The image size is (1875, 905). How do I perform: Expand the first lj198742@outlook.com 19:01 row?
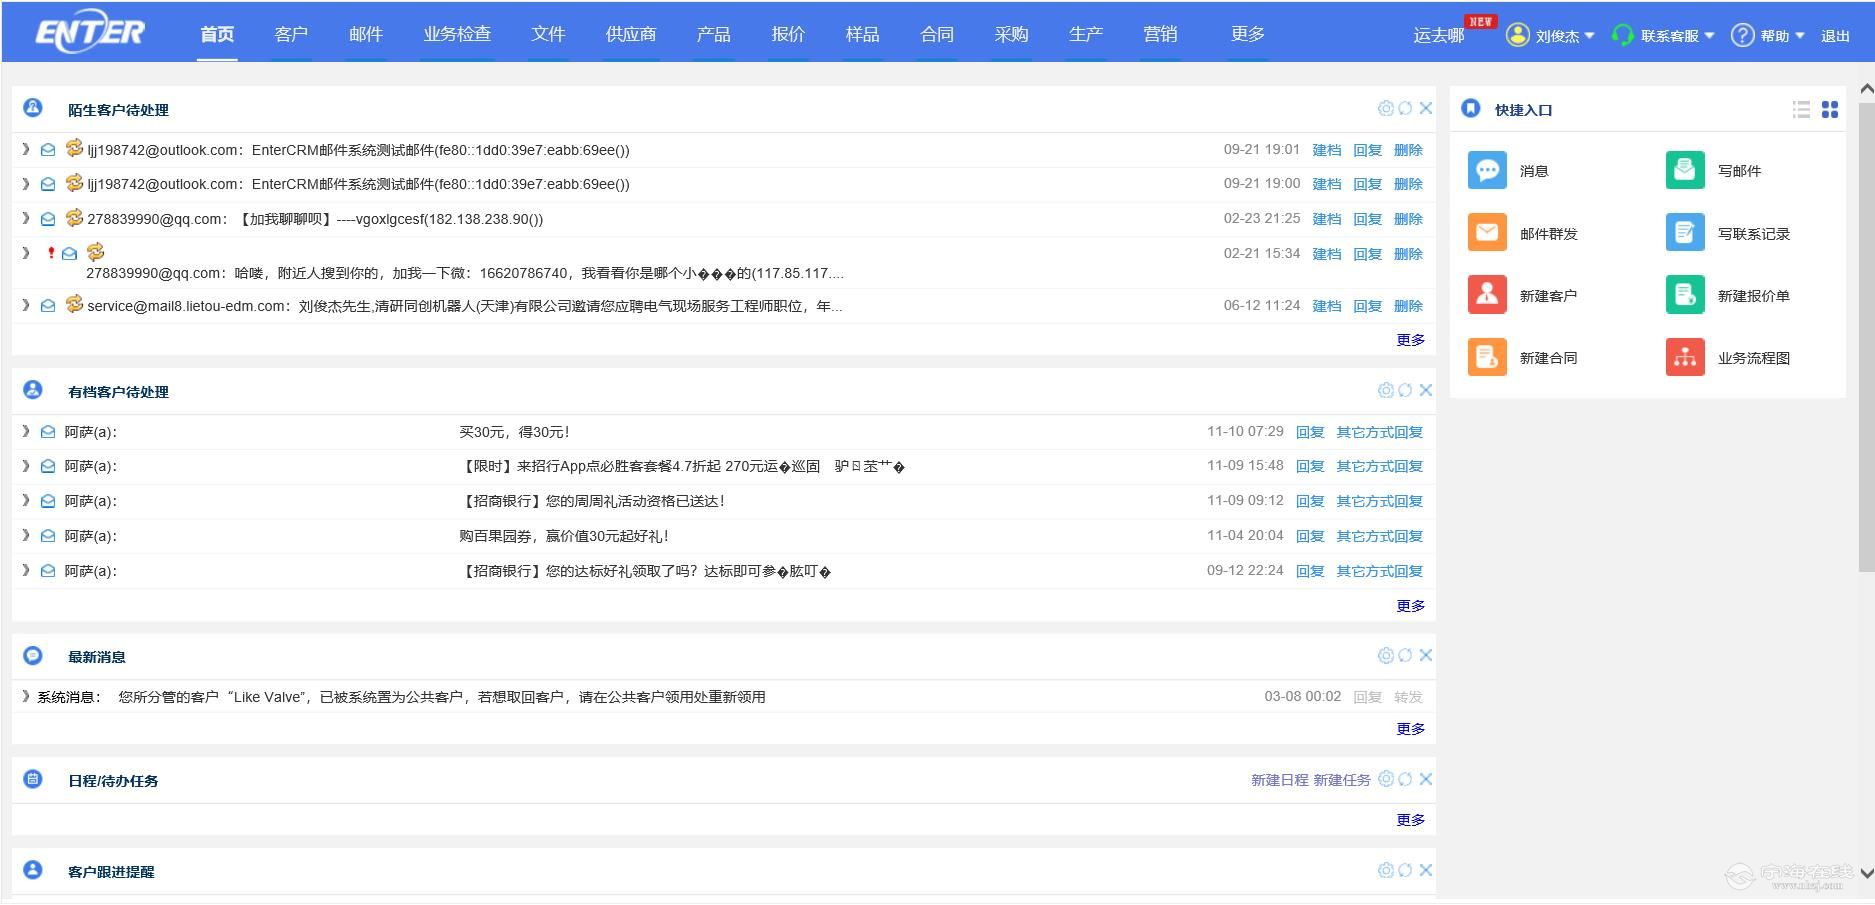point(25,149)
